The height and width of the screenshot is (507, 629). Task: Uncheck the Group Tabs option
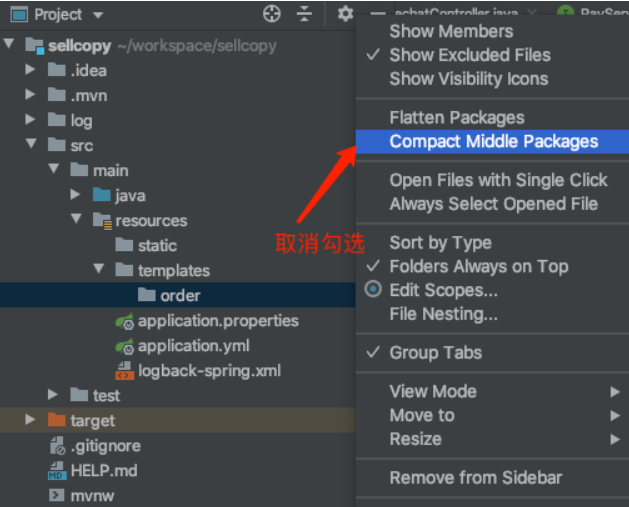pyautogui.click(x=435, y=353)
